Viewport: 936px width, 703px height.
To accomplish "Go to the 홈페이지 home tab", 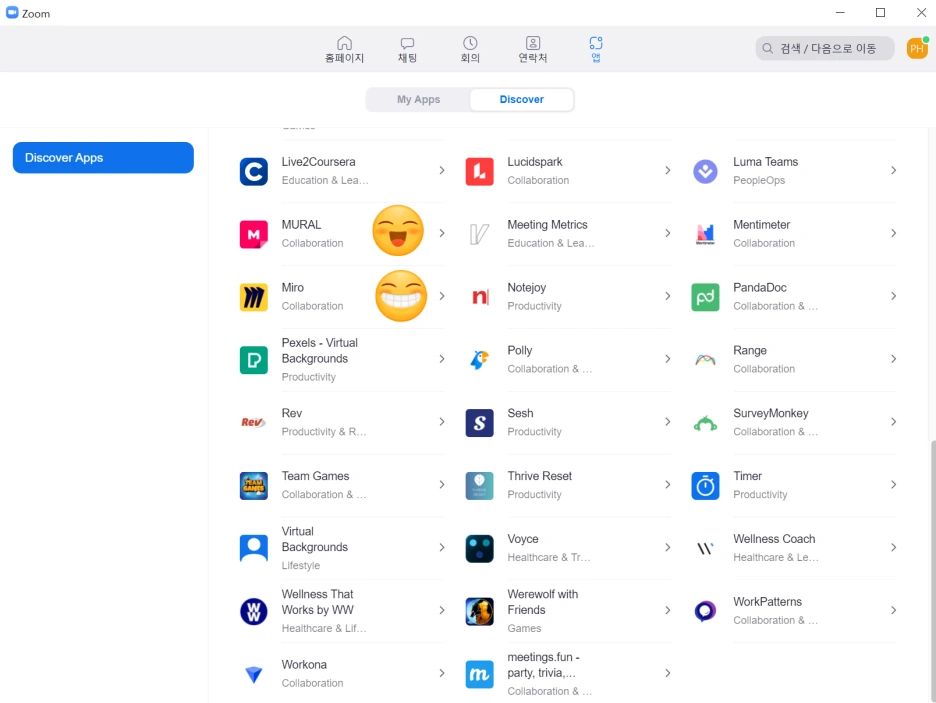I will (344, 49).
